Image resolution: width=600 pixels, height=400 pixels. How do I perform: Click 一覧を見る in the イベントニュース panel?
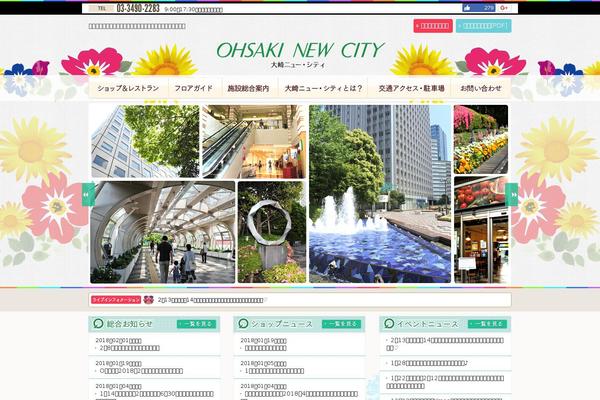point(487,324)
